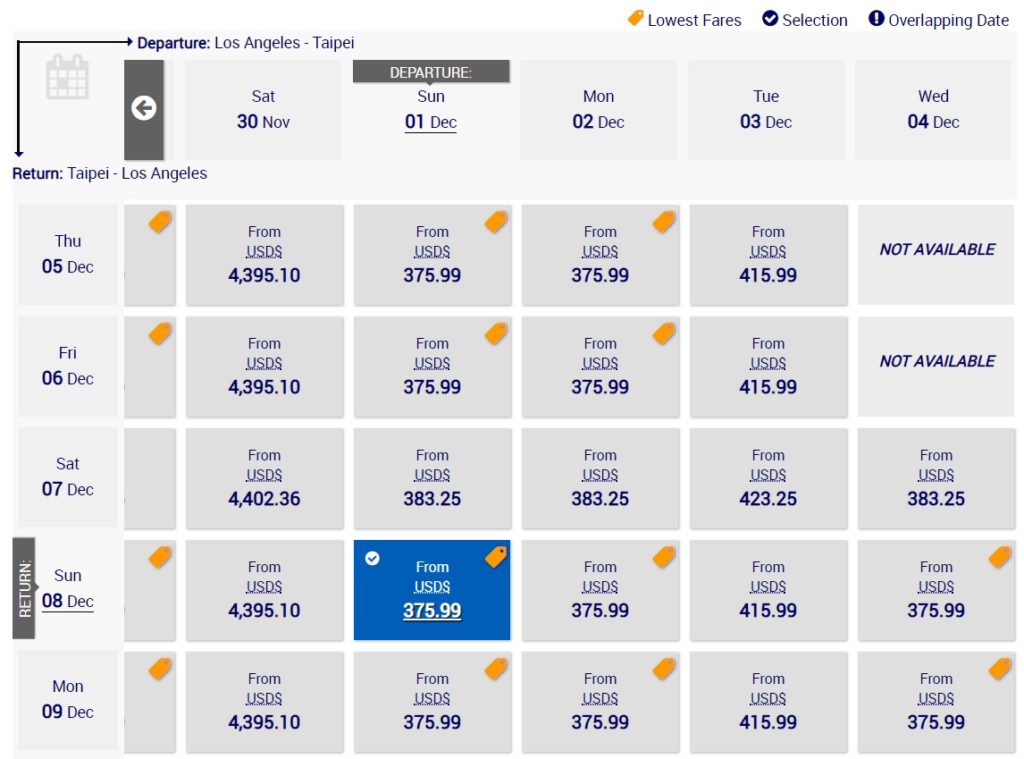The width and height of the screenshot is (1024, 759).
Task: Click the Lowest Fares tag legend icon
Action: 636,18
